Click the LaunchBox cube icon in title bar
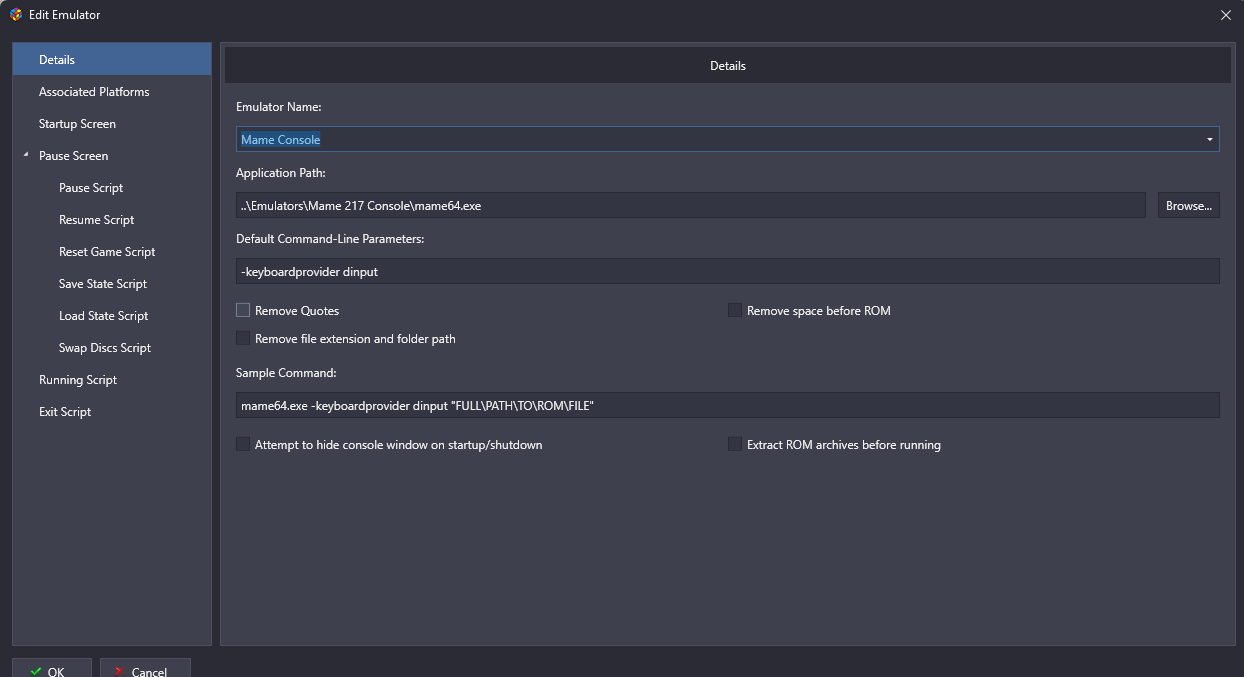 coord(15,15)
